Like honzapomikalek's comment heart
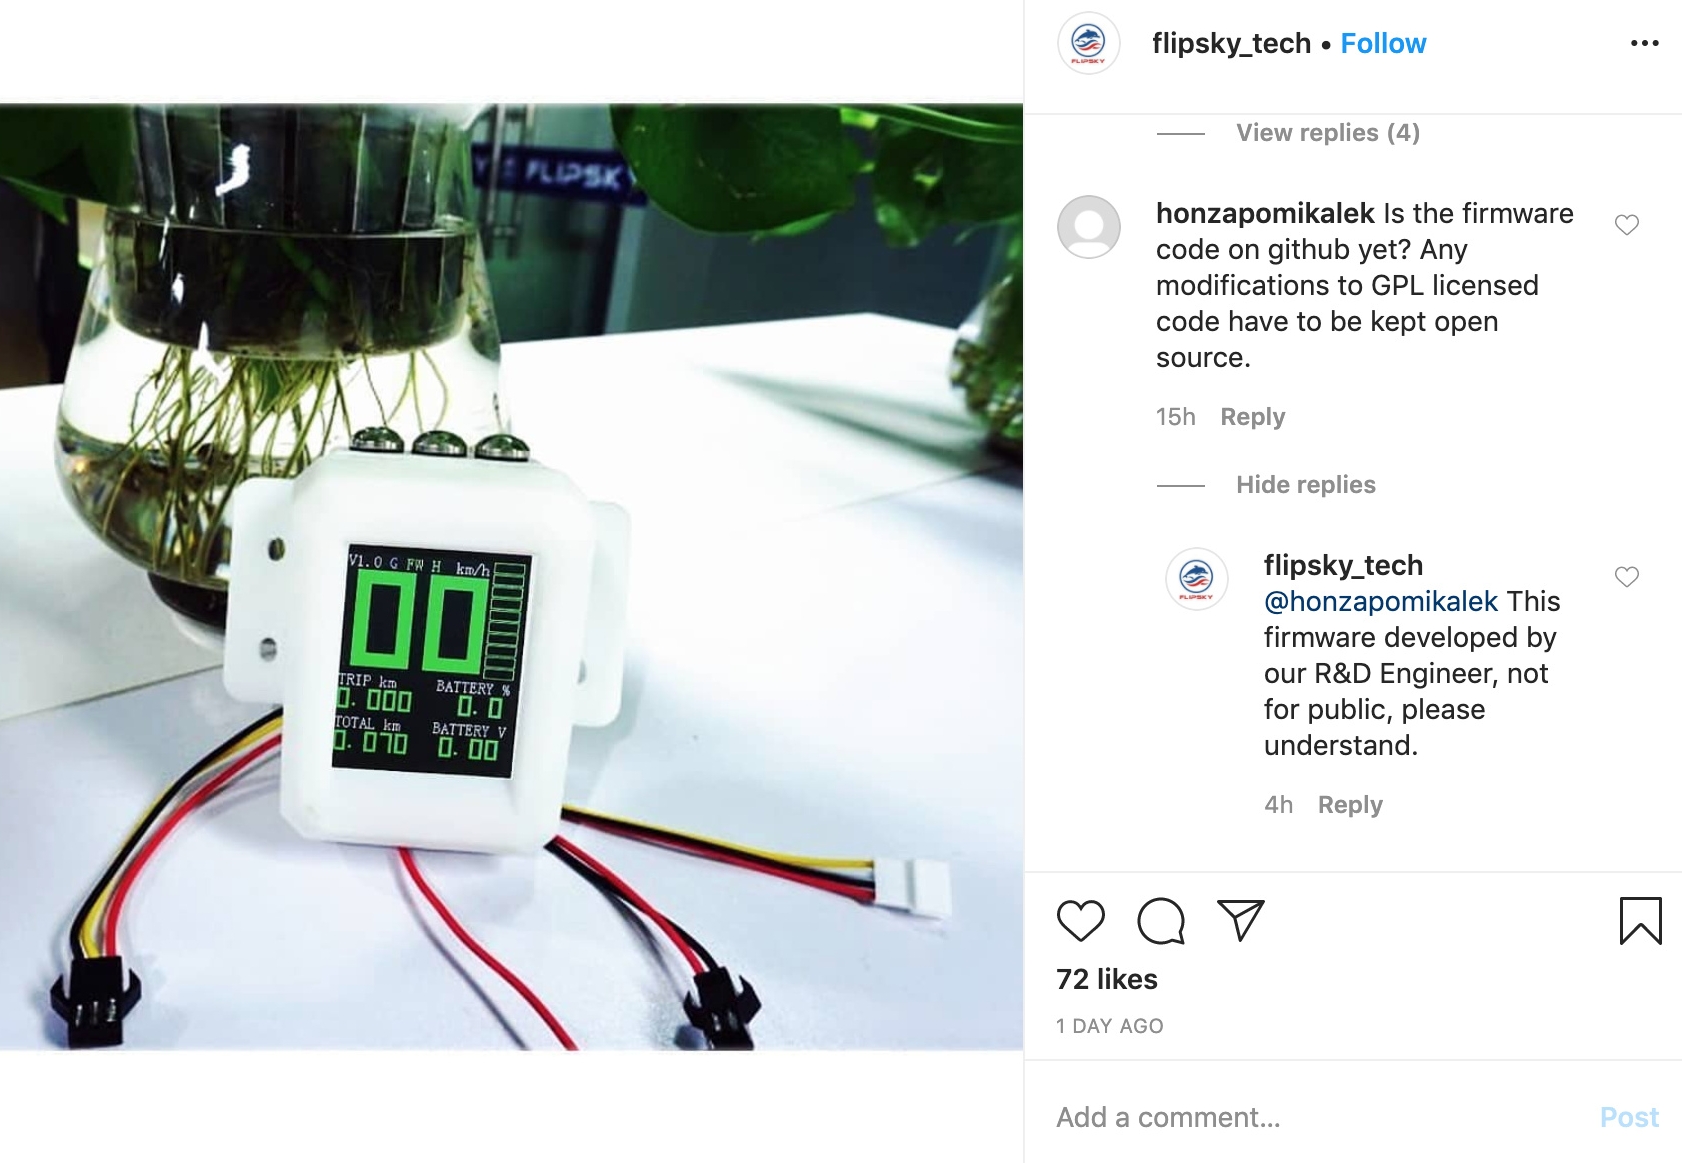 (x=1627, y=225)
